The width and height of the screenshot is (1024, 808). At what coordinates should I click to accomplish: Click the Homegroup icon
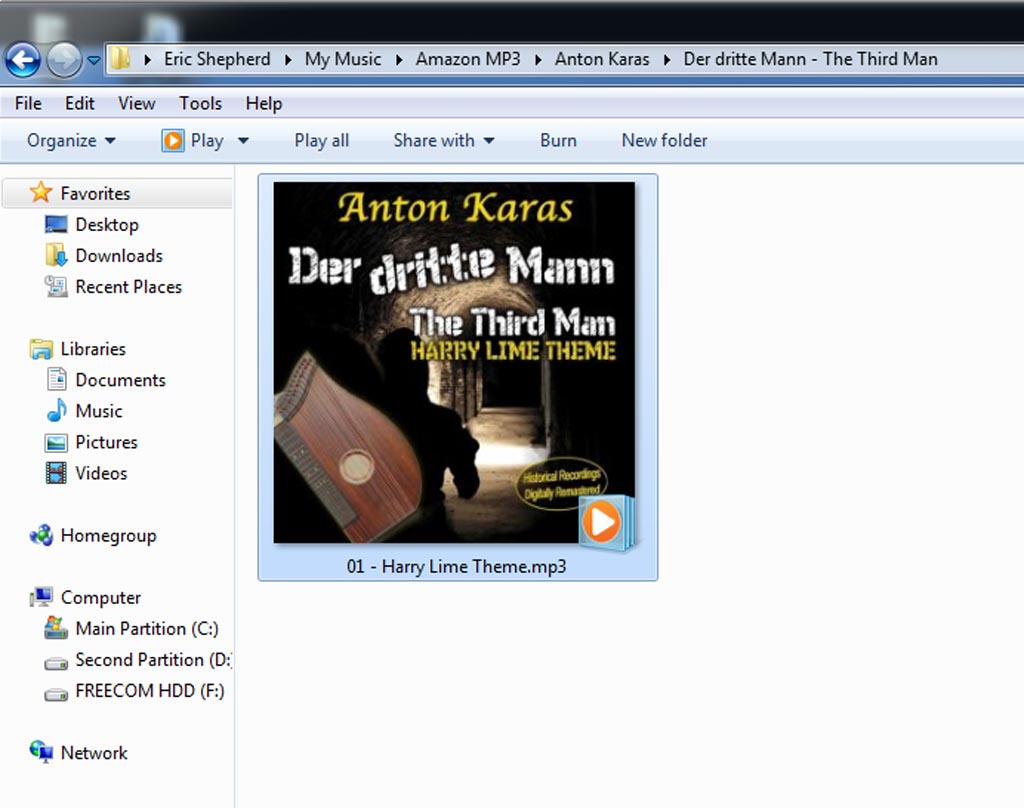[41, 535]
